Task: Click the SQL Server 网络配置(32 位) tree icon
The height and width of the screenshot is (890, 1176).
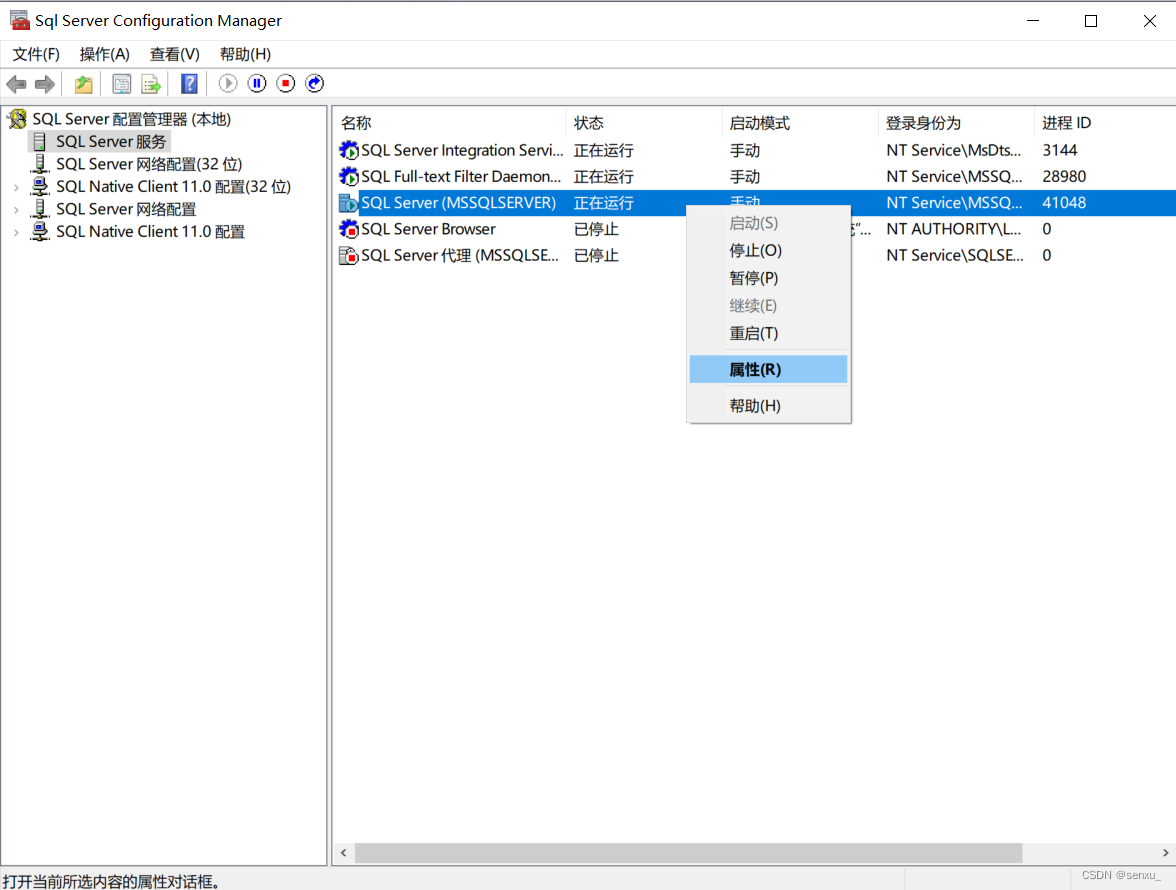Action: (40, 164)
